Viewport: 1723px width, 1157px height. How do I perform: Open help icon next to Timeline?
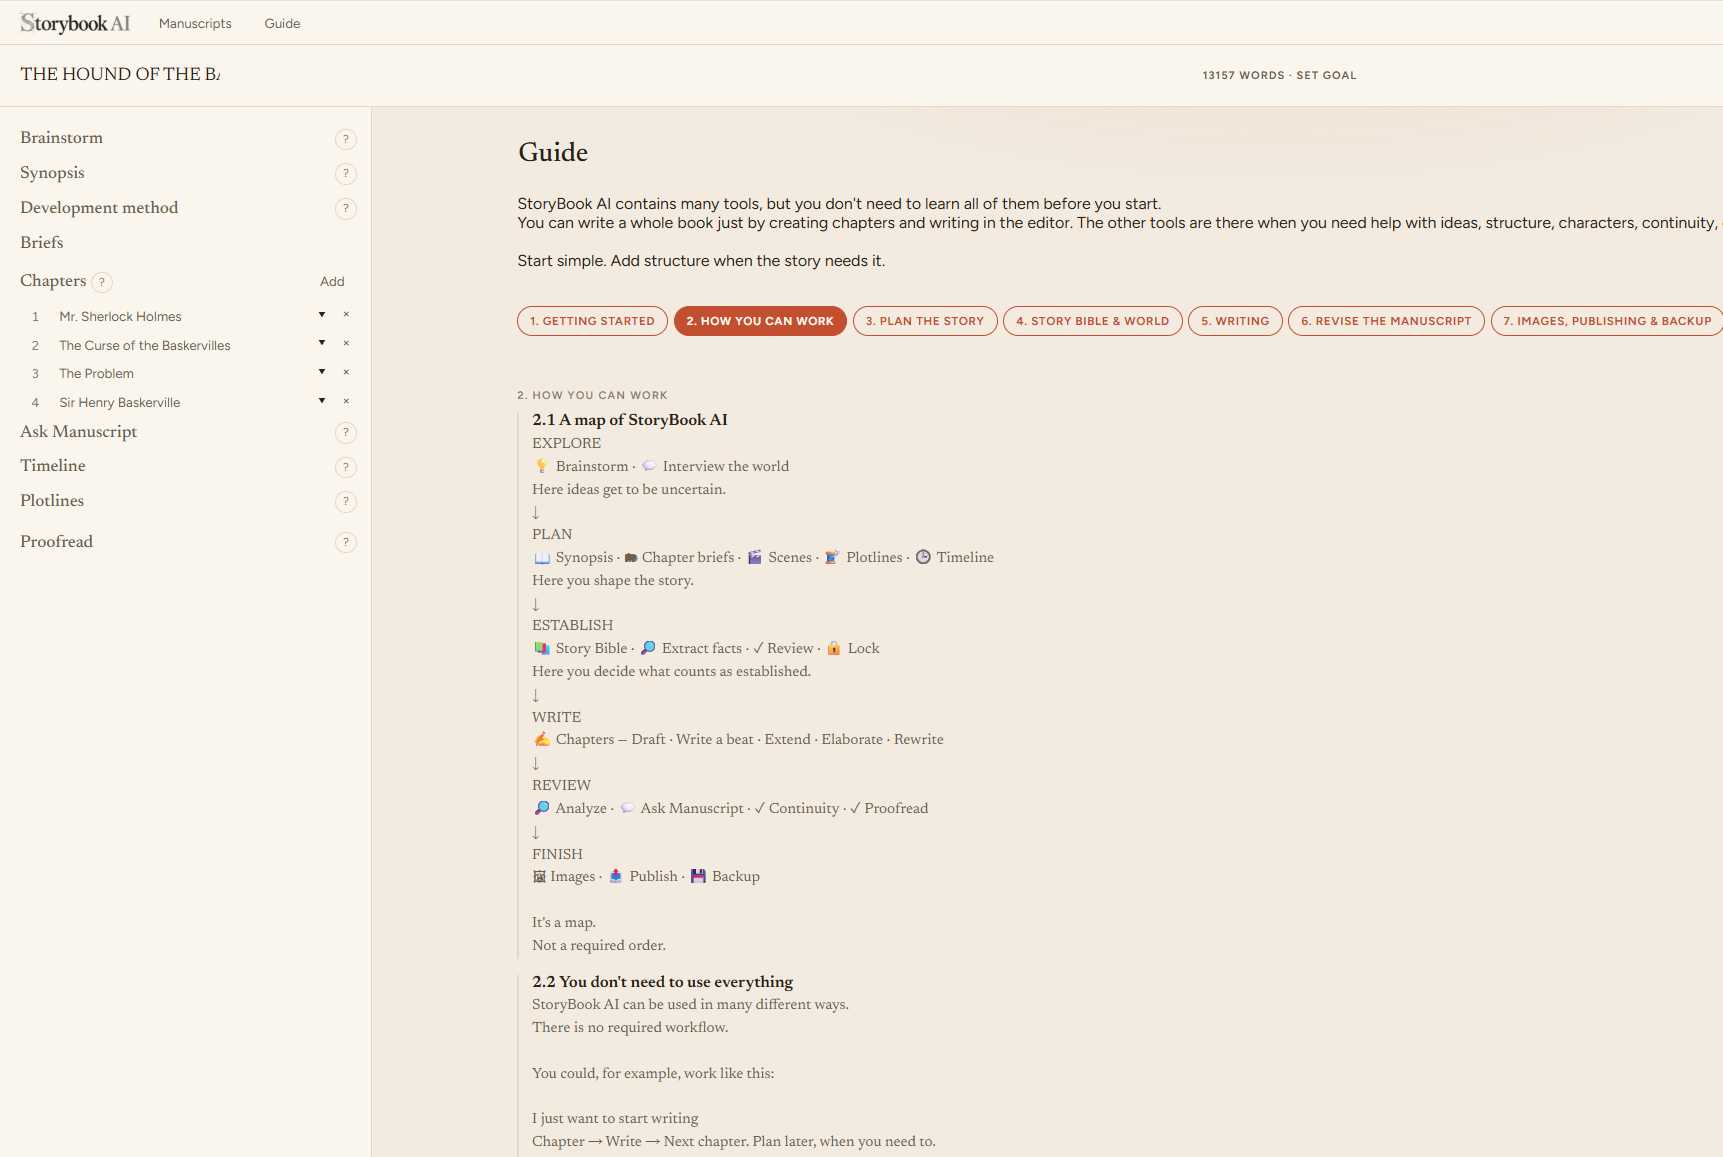click(x=346, y=467)
